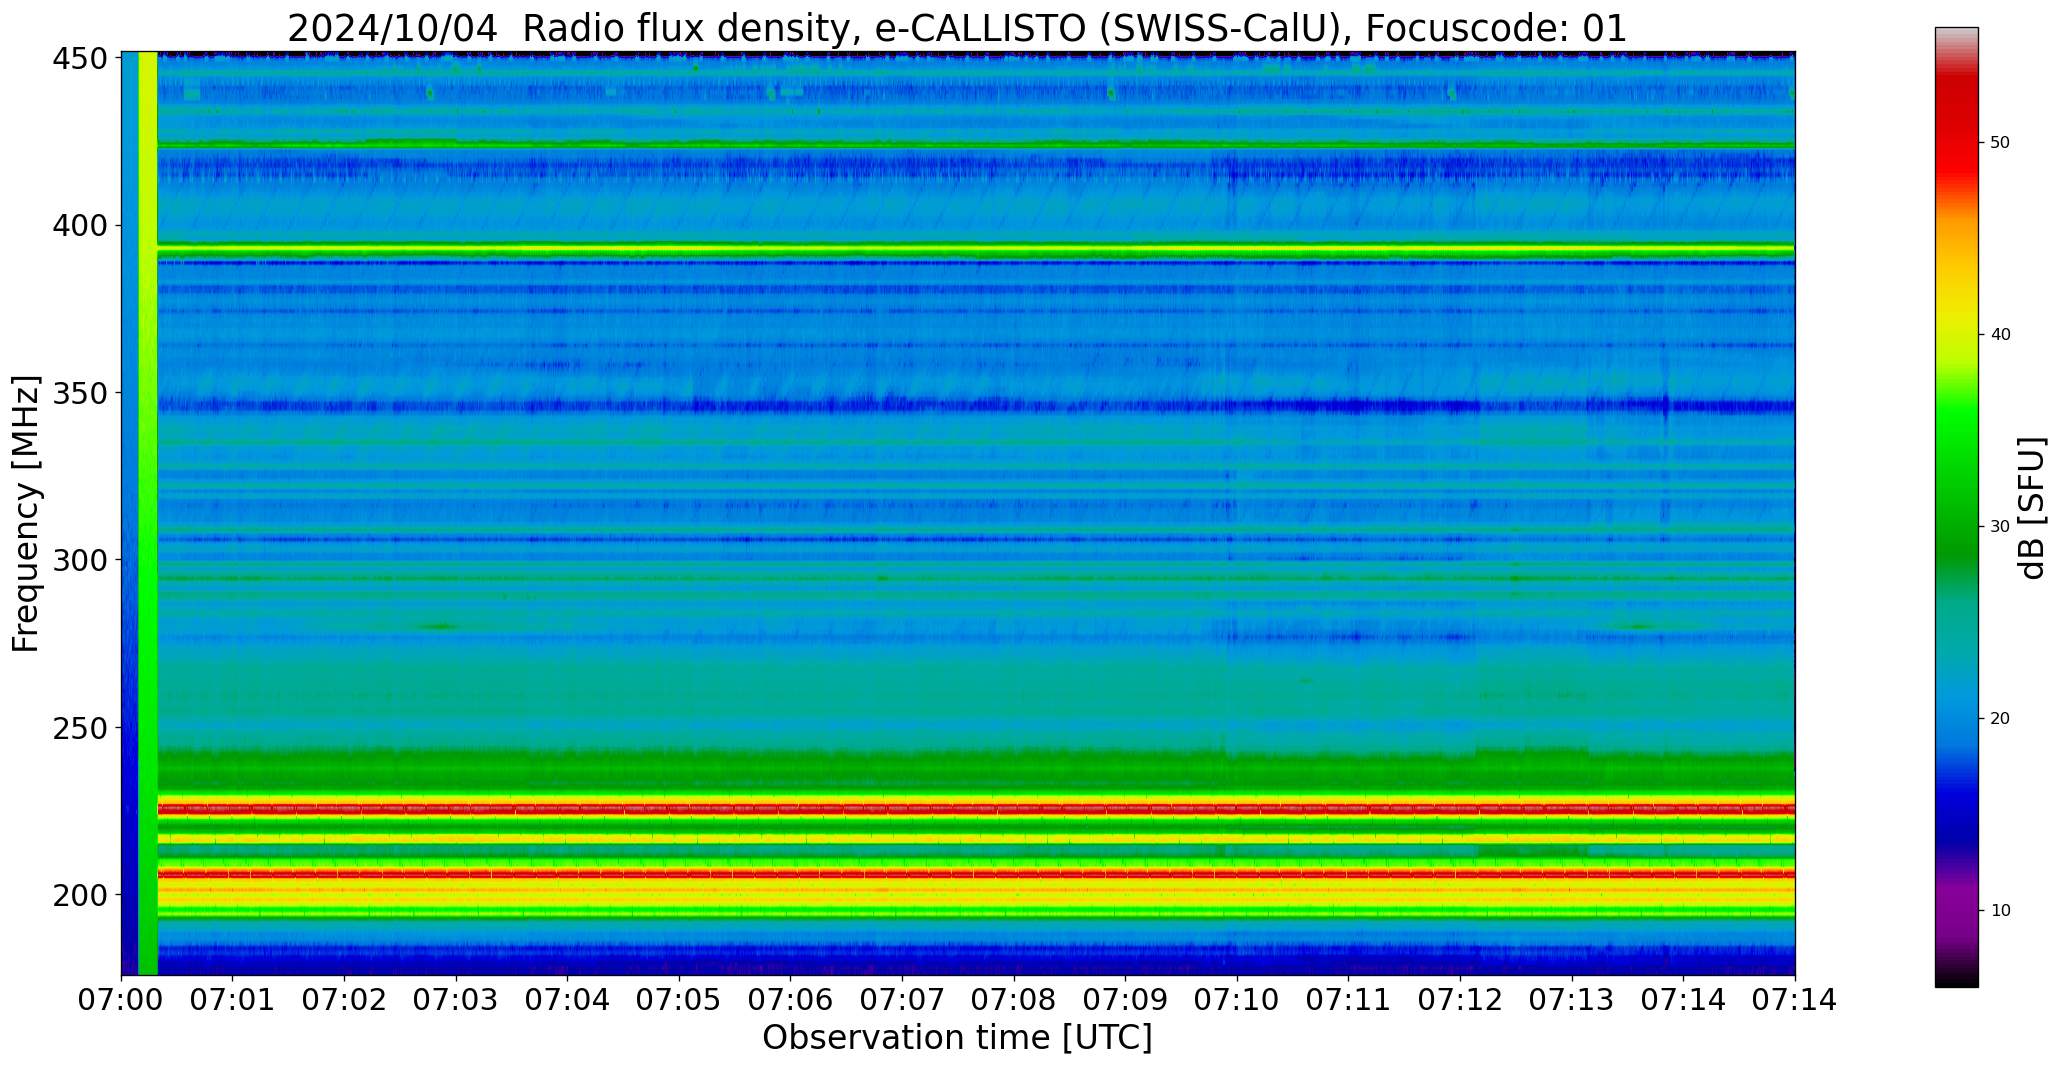Click the red region of the colorbar
The image size is (2062, 1067).
pyautogui.click(x=1956, y=130)
